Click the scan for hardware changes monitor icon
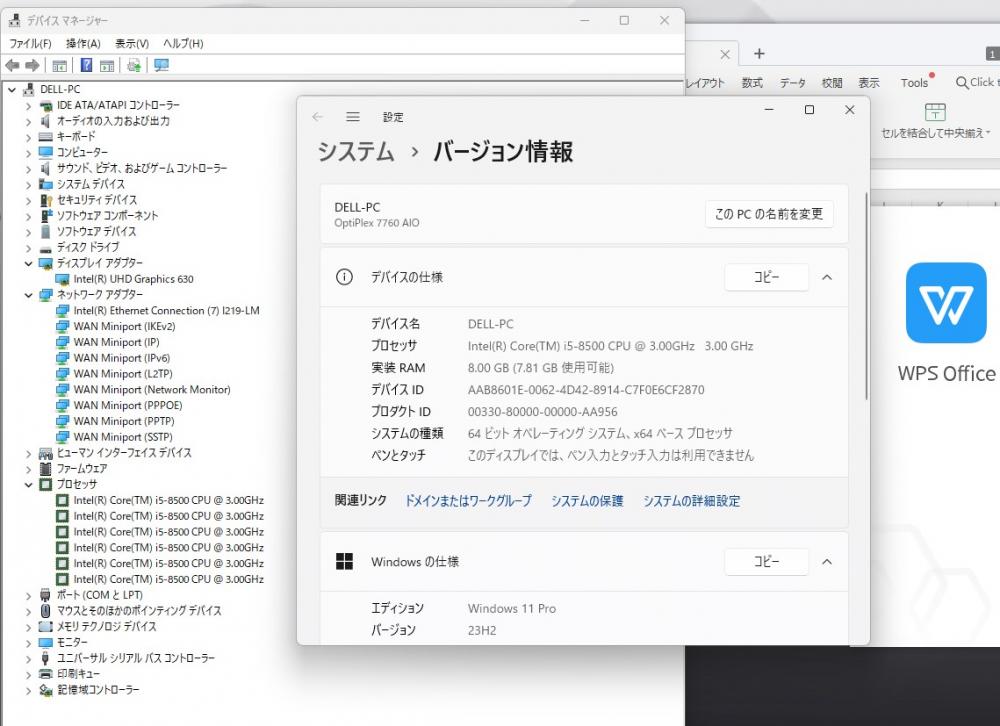Viewport: 1000px width, 726px height. (161, 65)
